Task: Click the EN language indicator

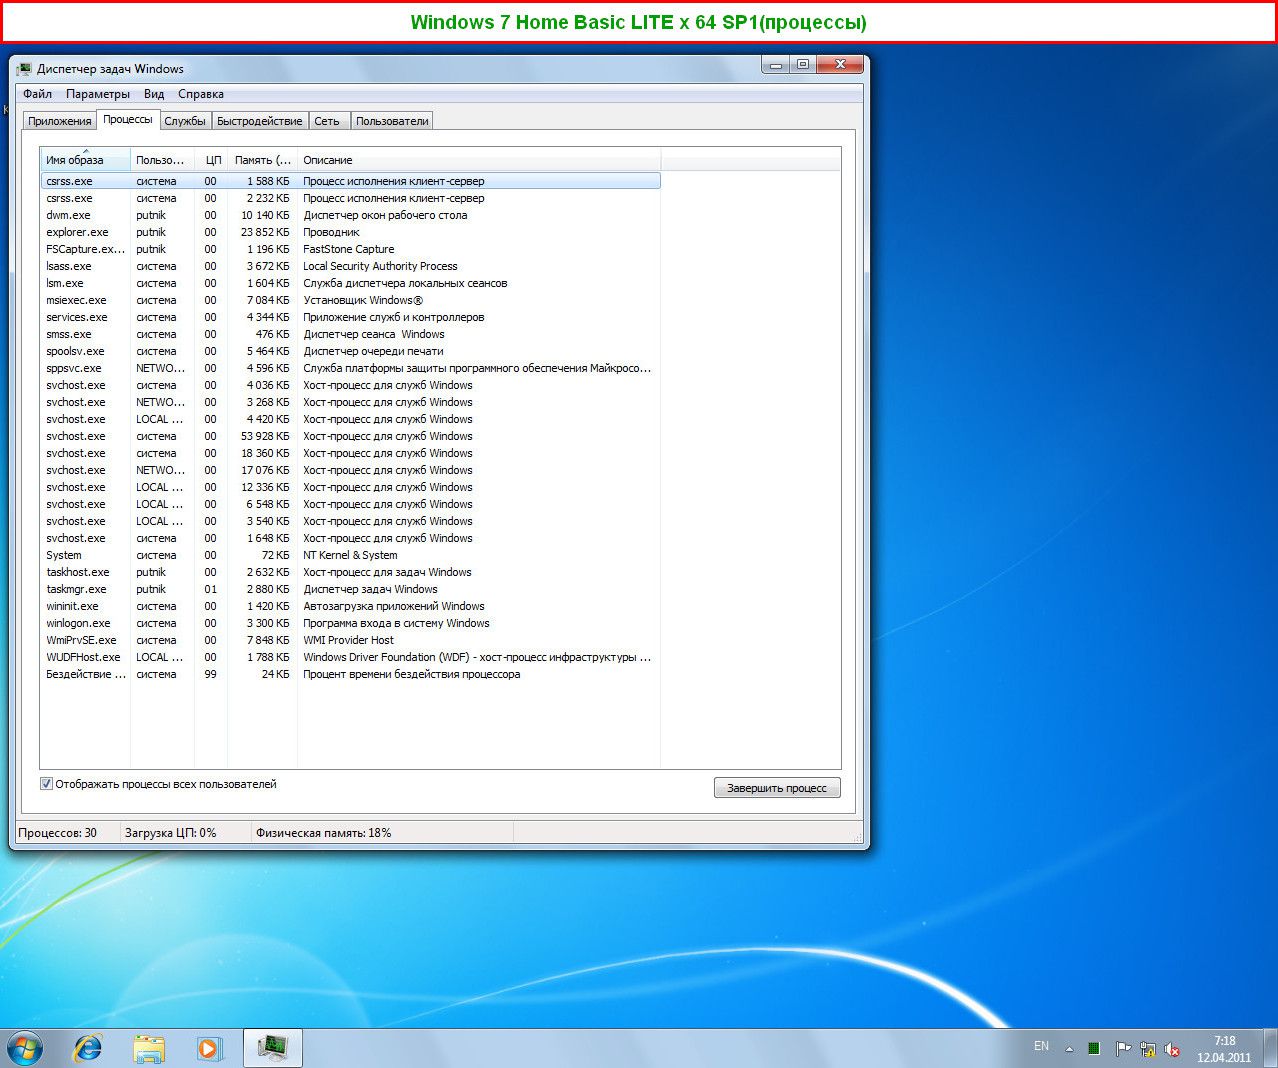Action: (x=1041, y=1046)
